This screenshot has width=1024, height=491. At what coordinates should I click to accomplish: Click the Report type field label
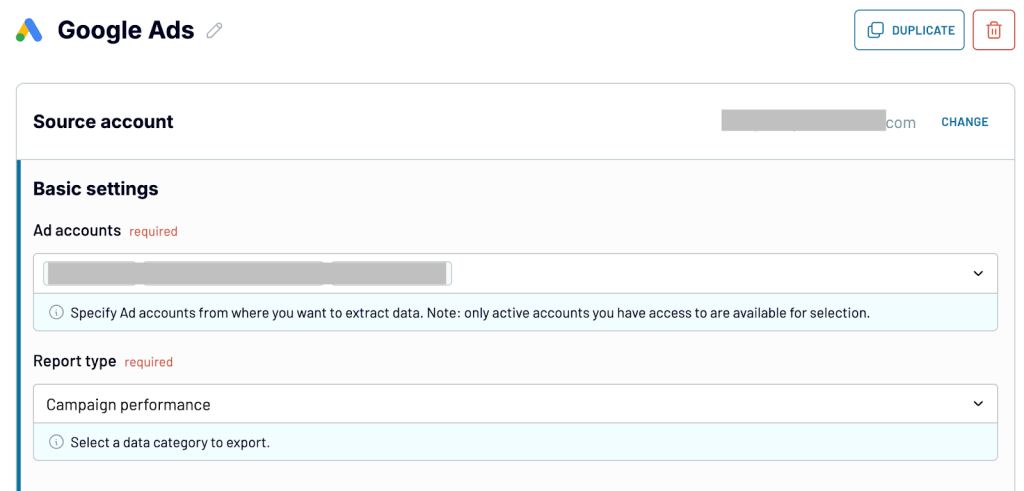click(74, 361)
